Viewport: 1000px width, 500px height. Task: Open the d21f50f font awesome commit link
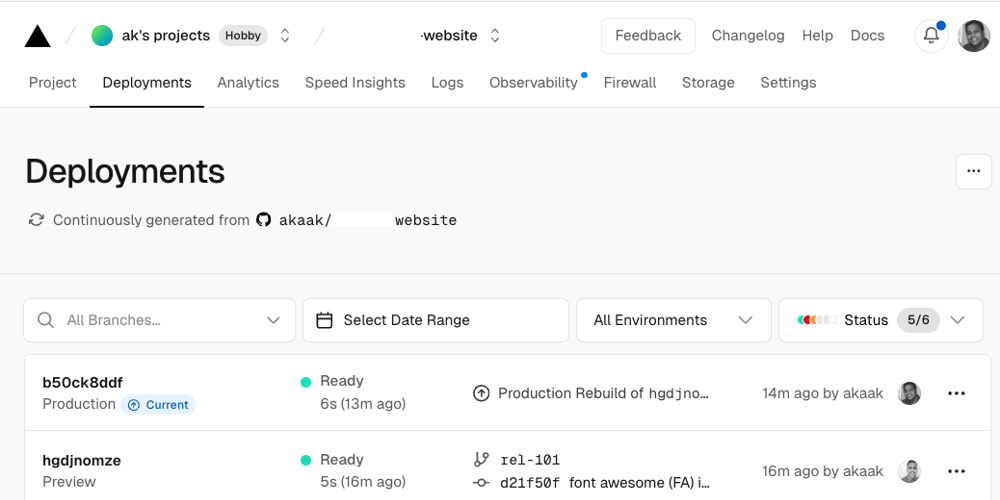click(x=605, y=483)
